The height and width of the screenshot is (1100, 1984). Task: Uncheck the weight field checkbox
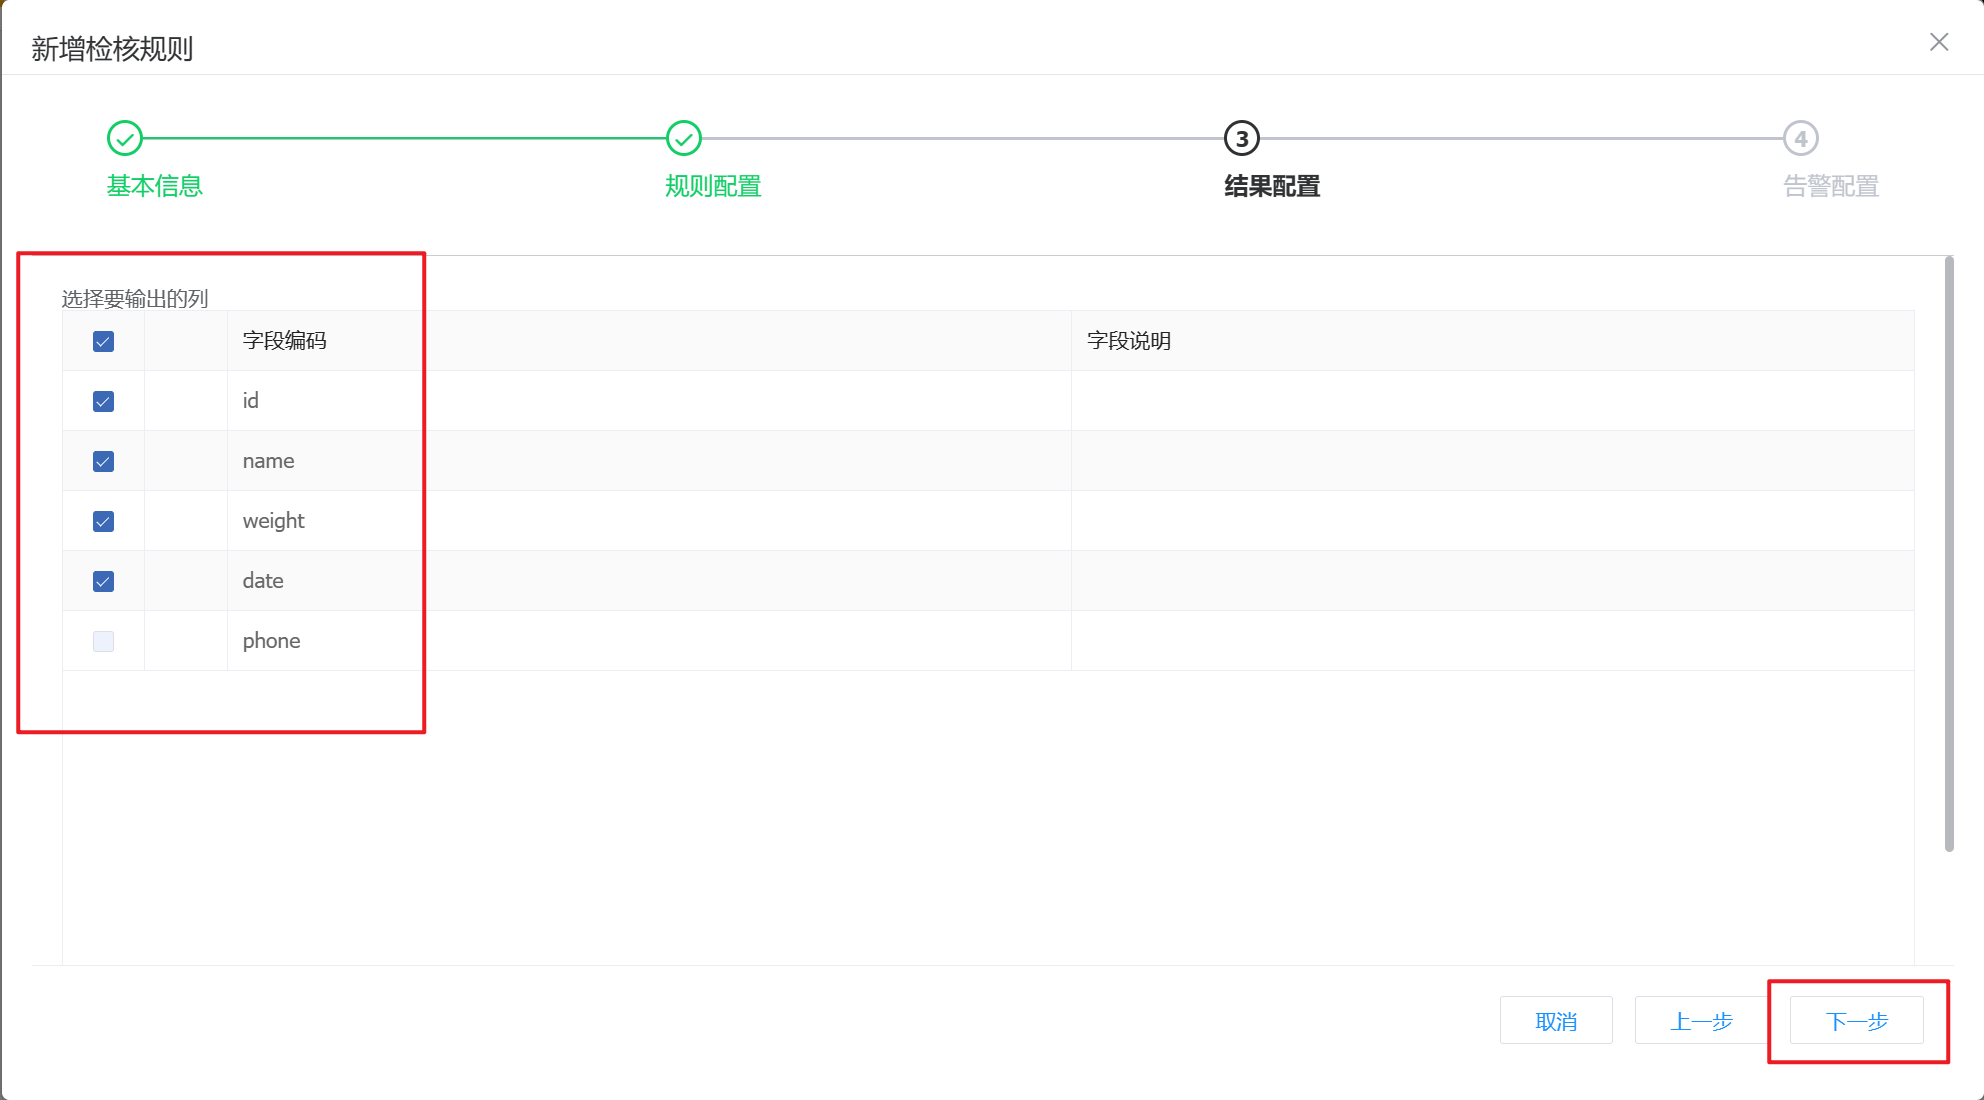coord(103,522)
